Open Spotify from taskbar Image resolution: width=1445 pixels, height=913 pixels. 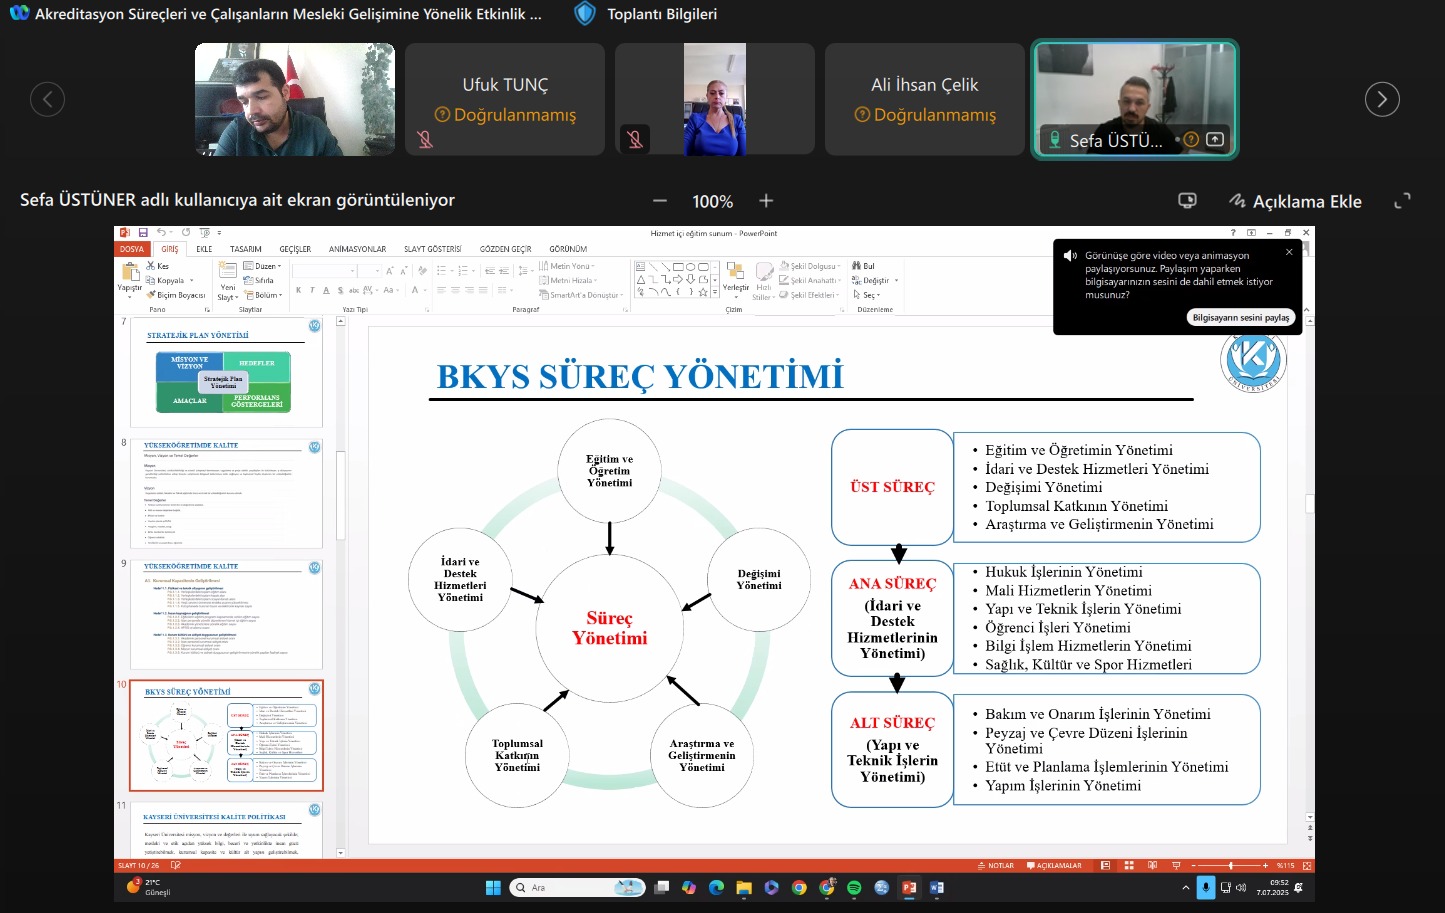[x=854, y=887]
